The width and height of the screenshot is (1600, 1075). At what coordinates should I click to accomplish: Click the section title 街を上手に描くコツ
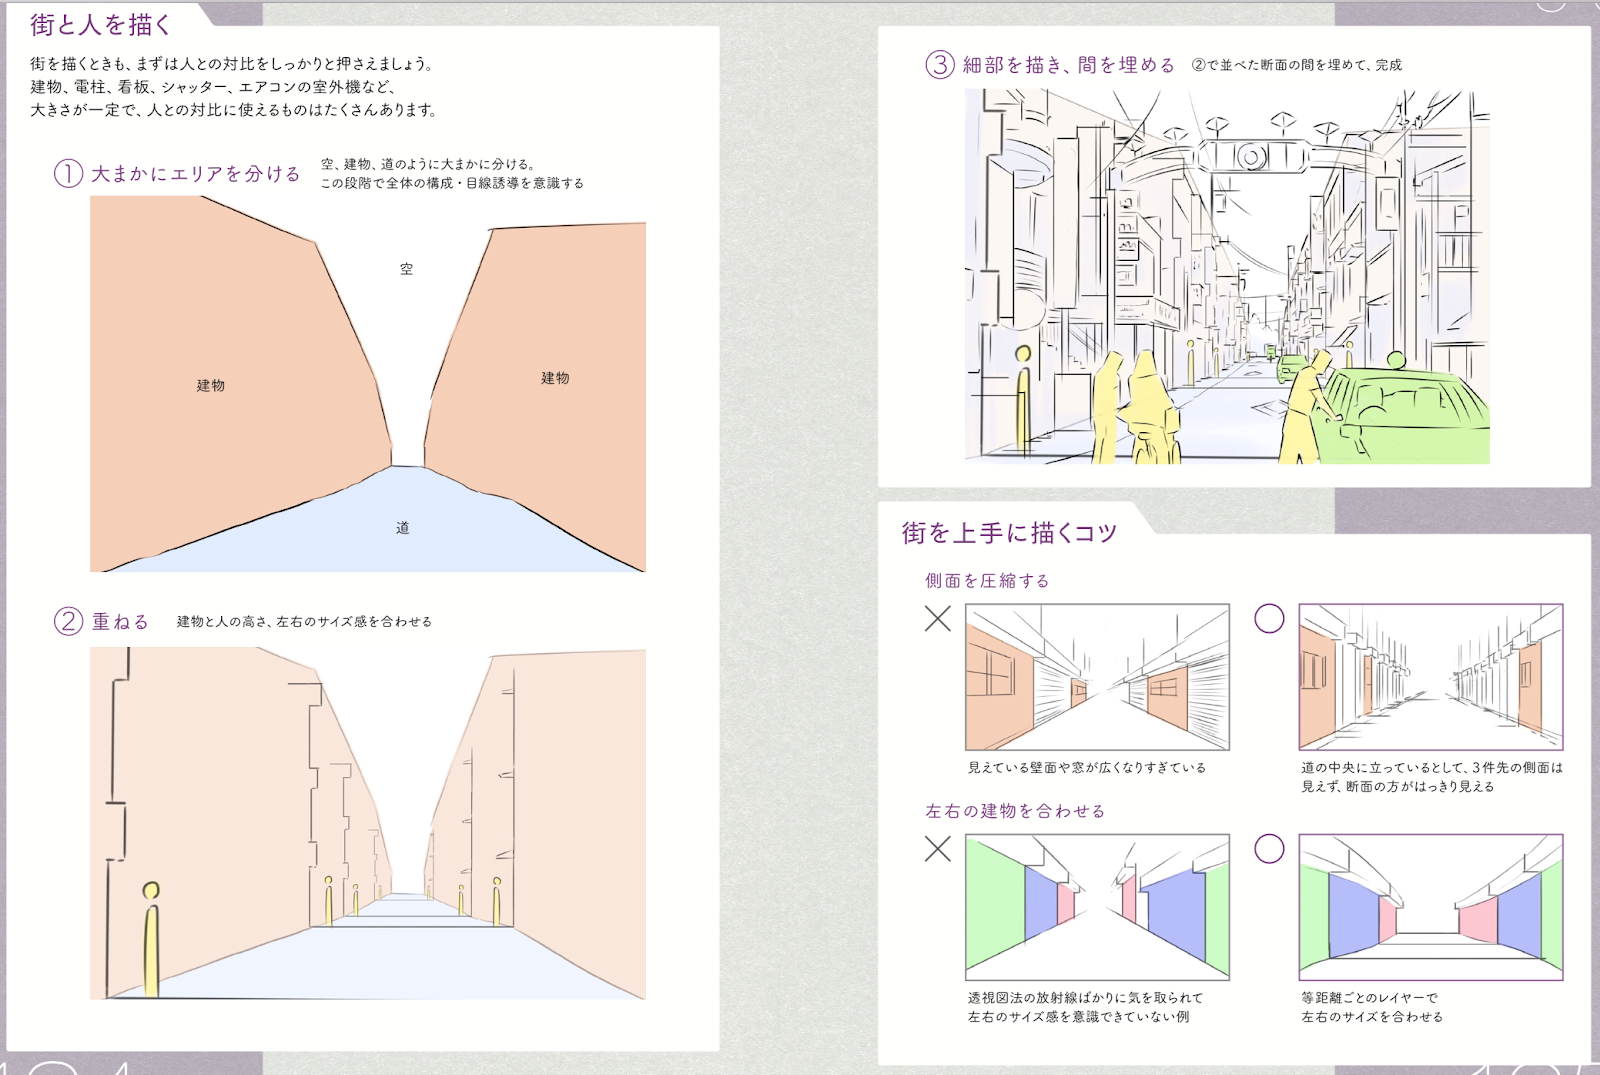(x=1009, y=532)
